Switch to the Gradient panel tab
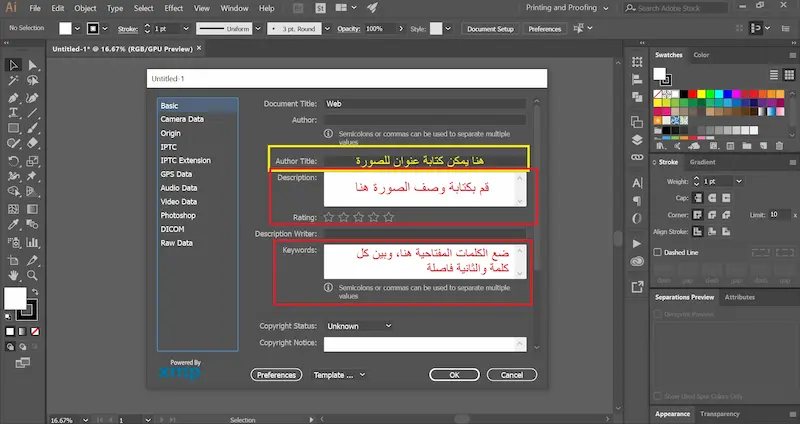 703,162
